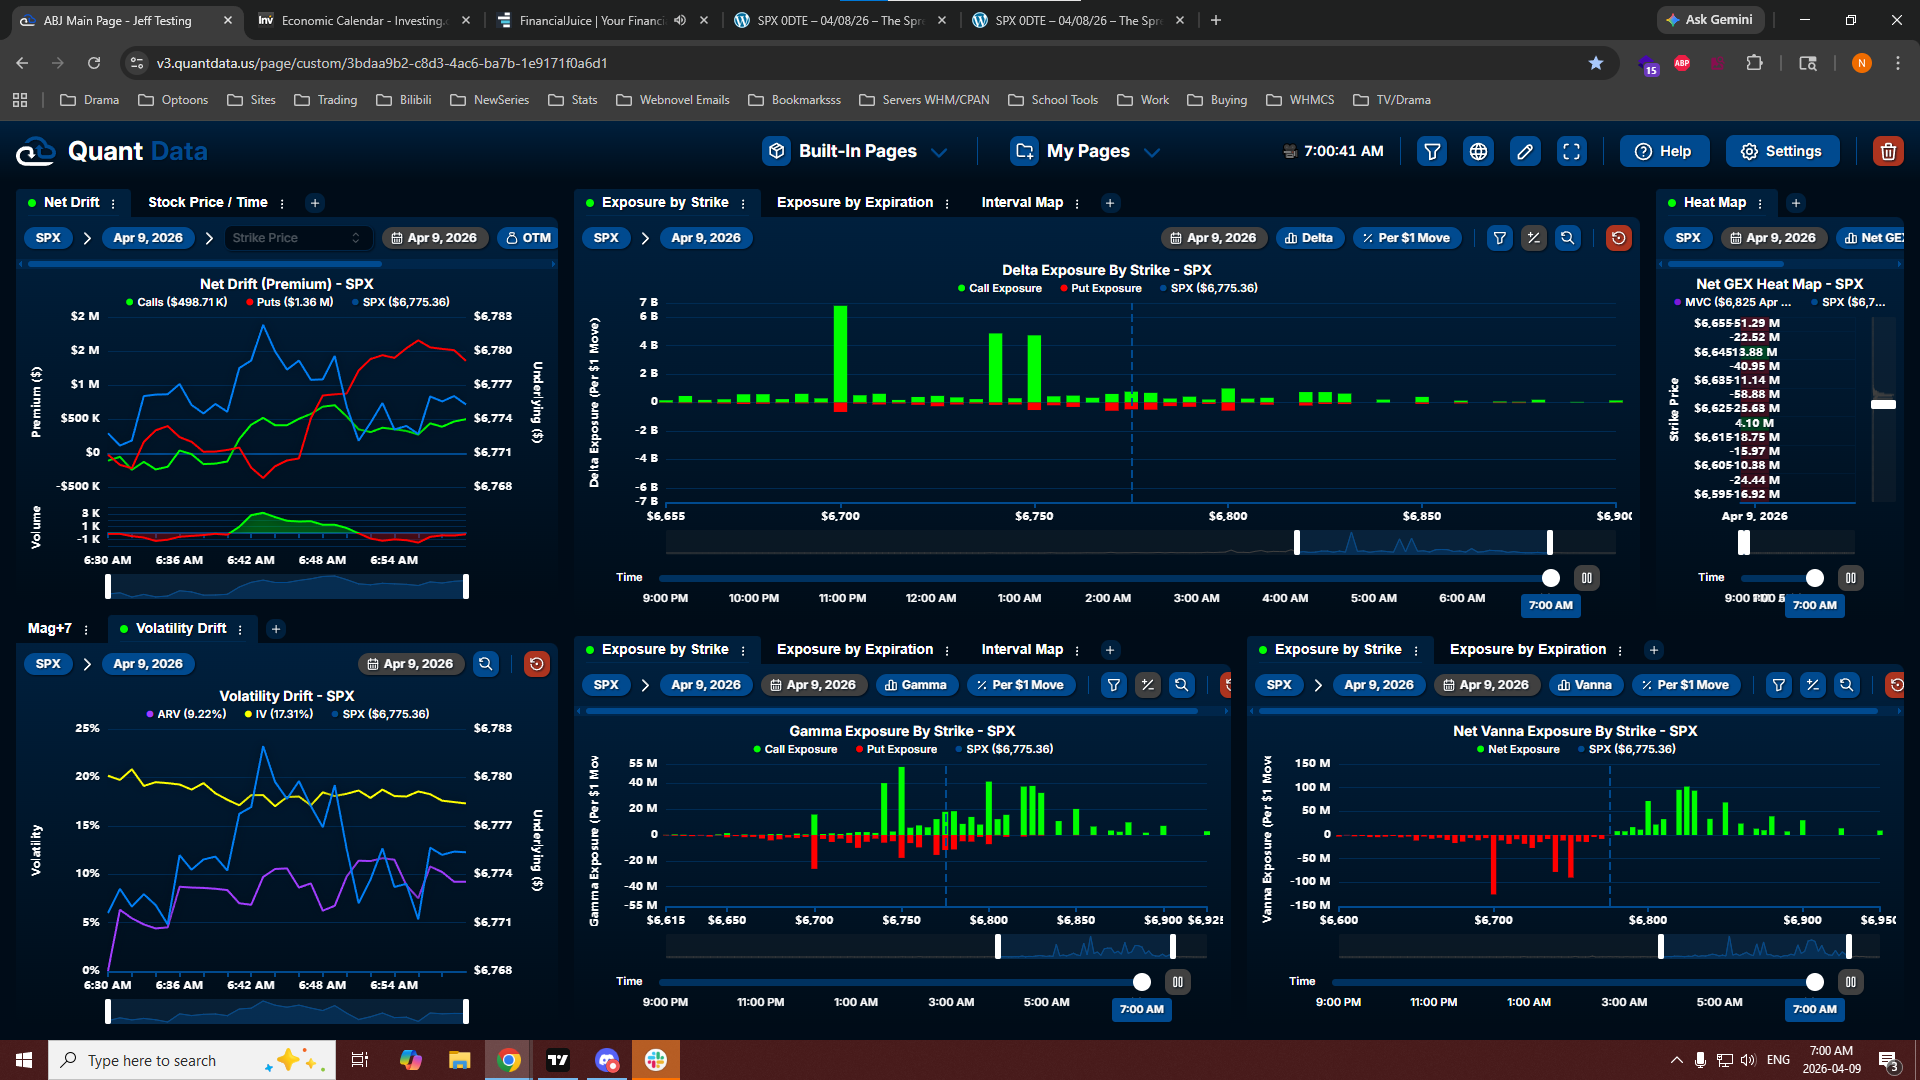Click the header filter funnel icon
Viewport: 1920px width, 1080px height.
[1432, 151]
